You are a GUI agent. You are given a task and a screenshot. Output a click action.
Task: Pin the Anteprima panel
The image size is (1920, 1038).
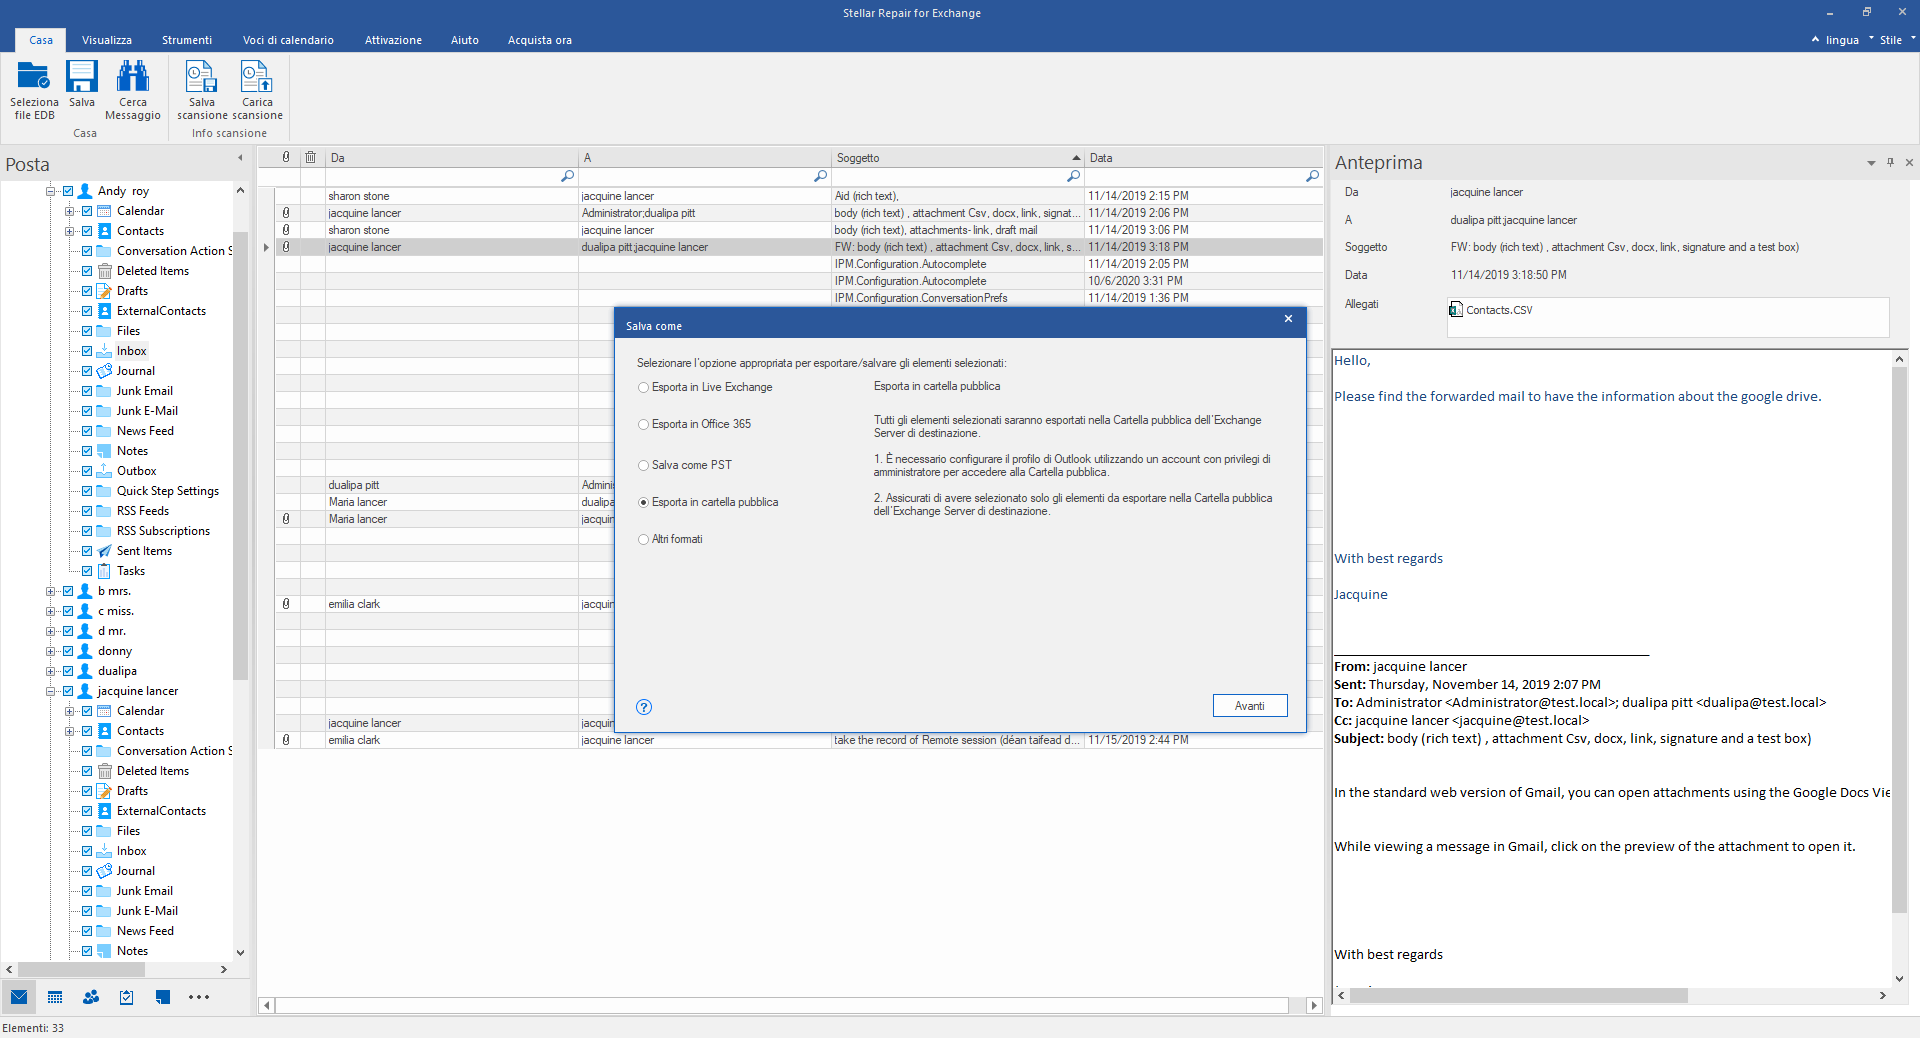pos(1890,162)
